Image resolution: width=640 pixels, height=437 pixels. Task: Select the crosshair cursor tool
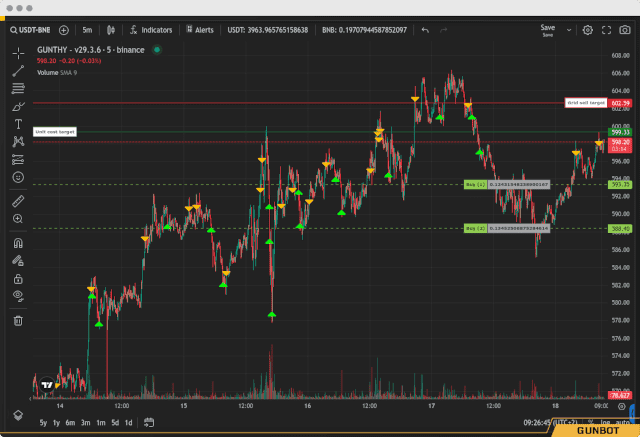(x=18, y=52)
